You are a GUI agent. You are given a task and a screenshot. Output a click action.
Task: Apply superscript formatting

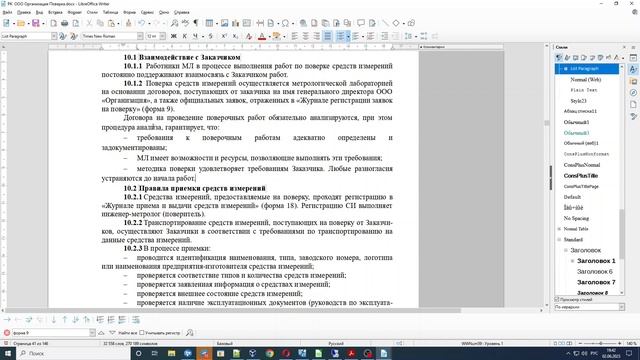point(224,36)
